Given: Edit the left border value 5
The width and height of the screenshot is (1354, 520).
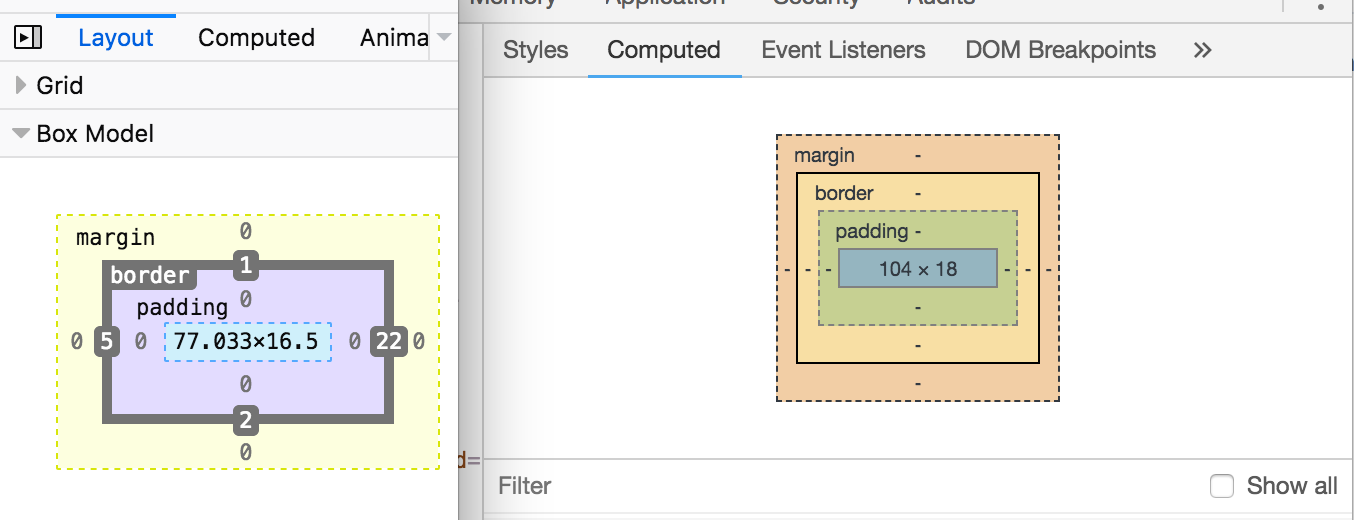Looking at the screenshot, I should click(x=107, y=342).
